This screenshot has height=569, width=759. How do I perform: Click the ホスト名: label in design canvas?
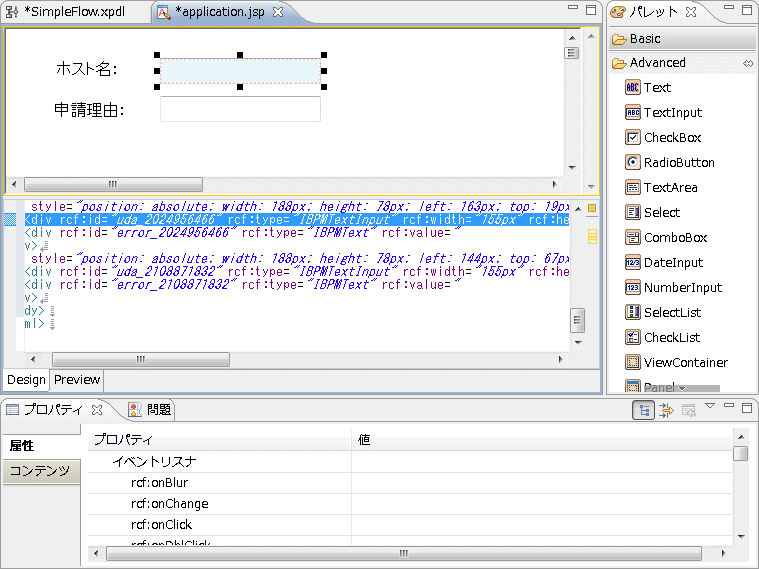[87, 69]
